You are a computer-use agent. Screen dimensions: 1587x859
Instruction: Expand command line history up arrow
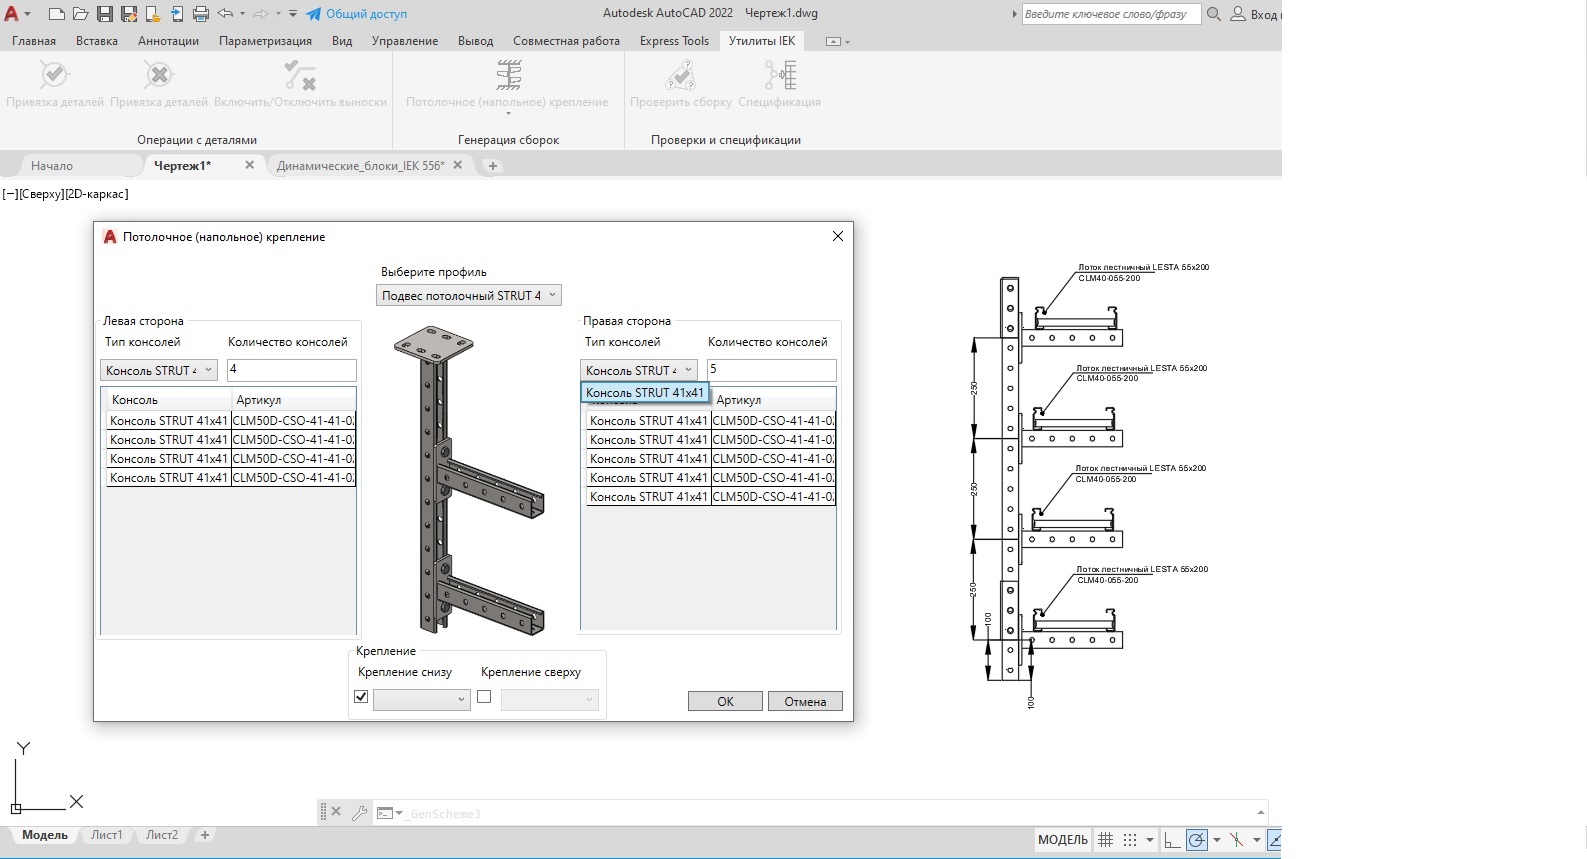pyautogui.click(x=1260, y=812)
